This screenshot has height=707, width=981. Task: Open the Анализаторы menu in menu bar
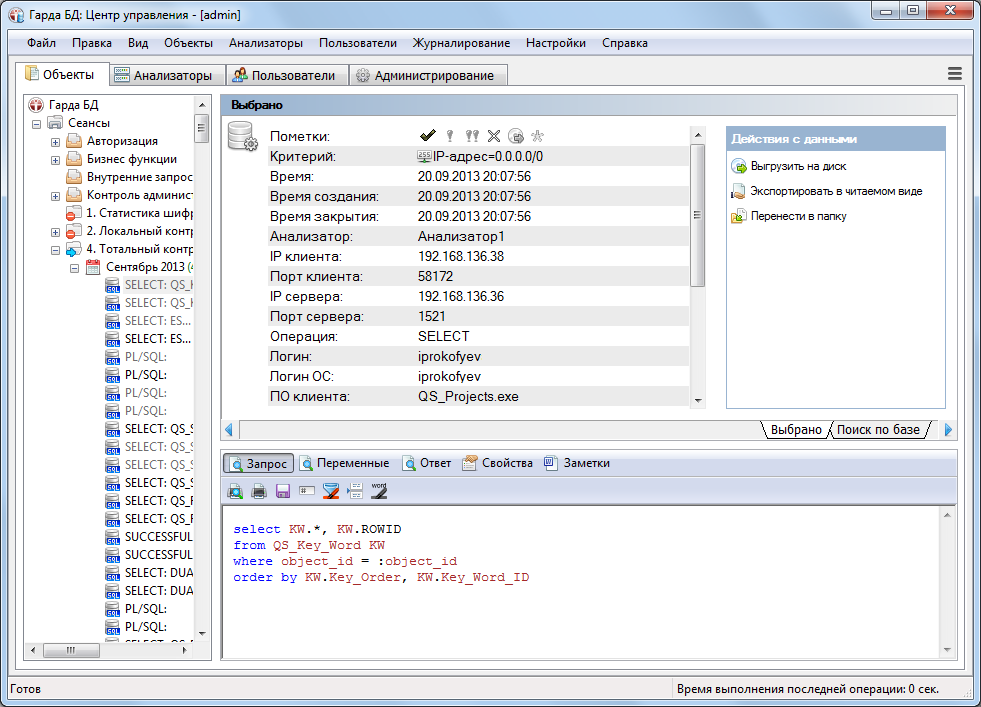point(265,43)
